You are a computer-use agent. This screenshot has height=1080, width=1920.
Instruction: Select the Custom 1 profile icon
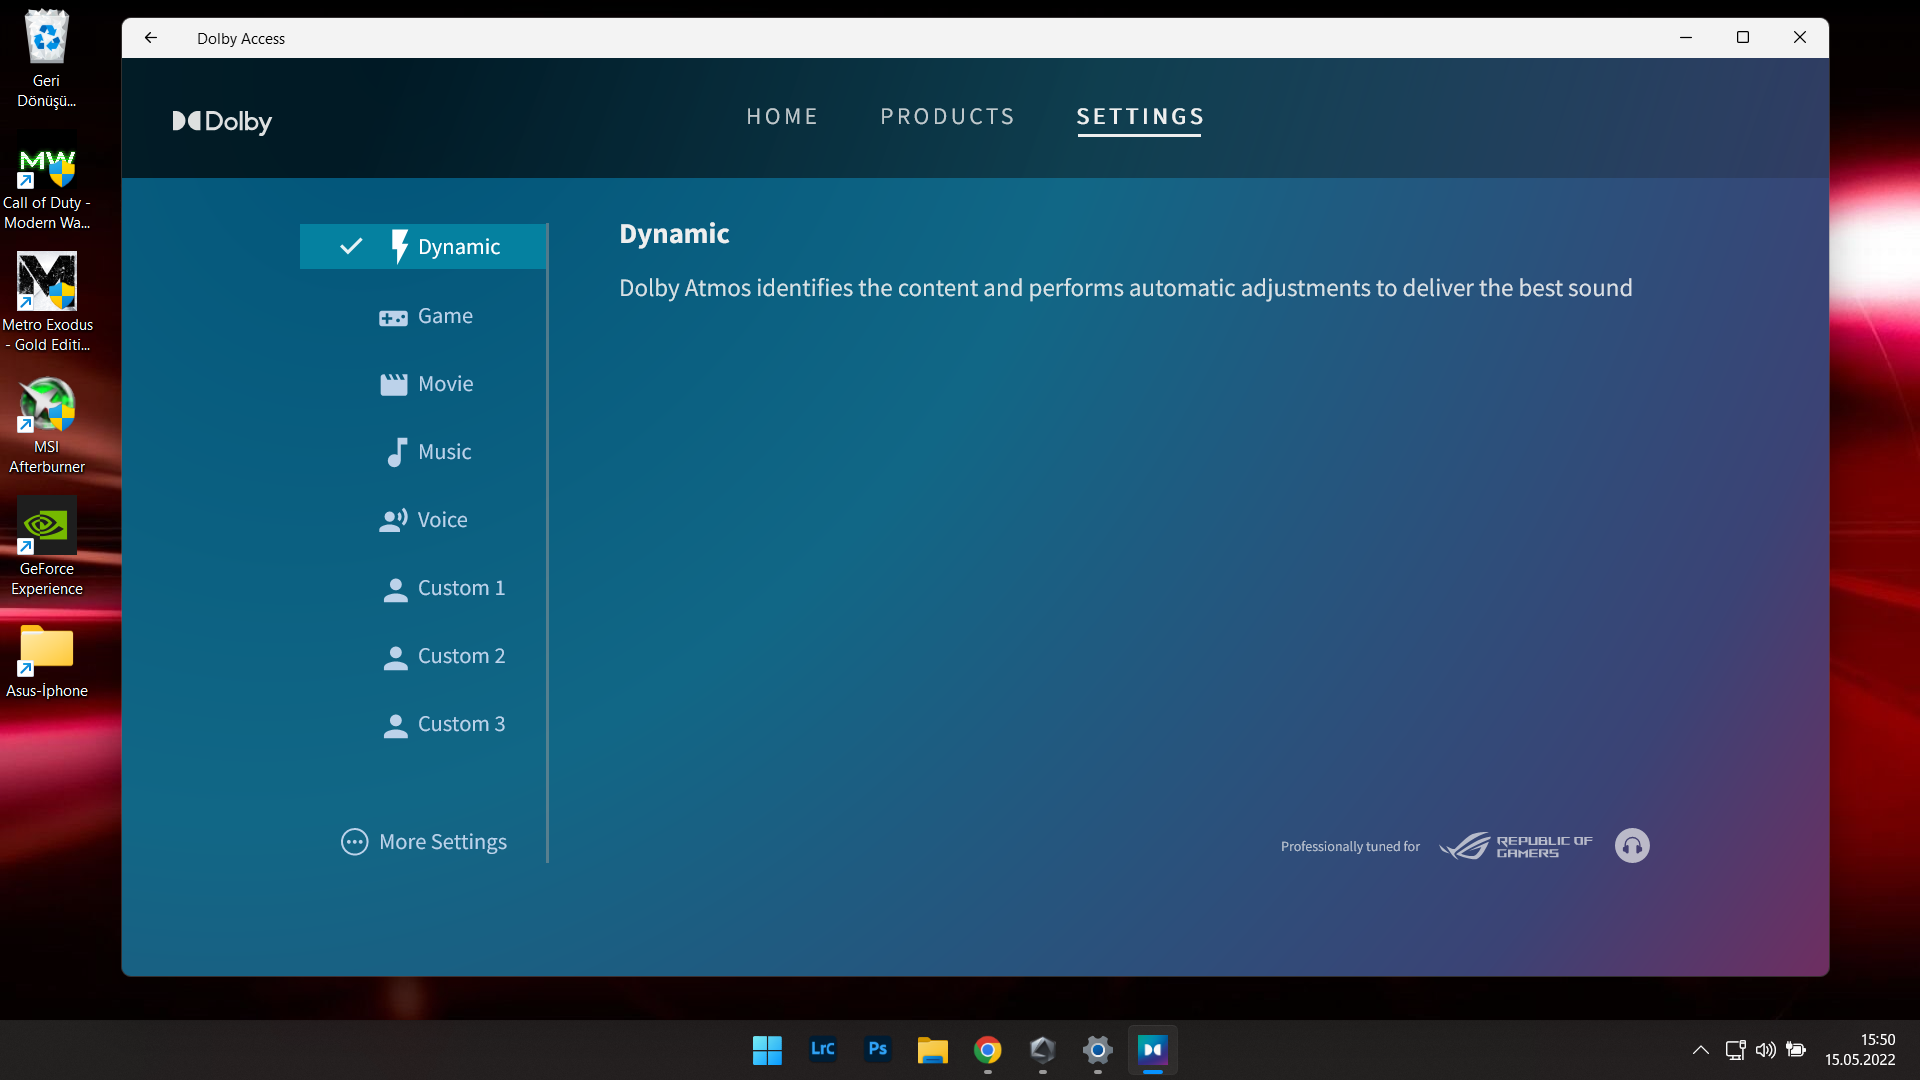395,589
